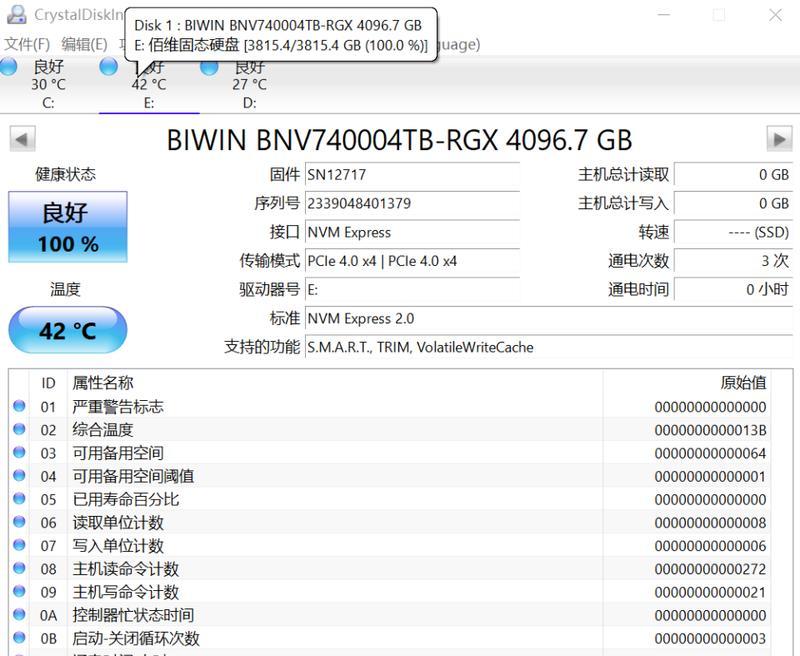Click raw value 00000000000003

click(x=710, y=638)
